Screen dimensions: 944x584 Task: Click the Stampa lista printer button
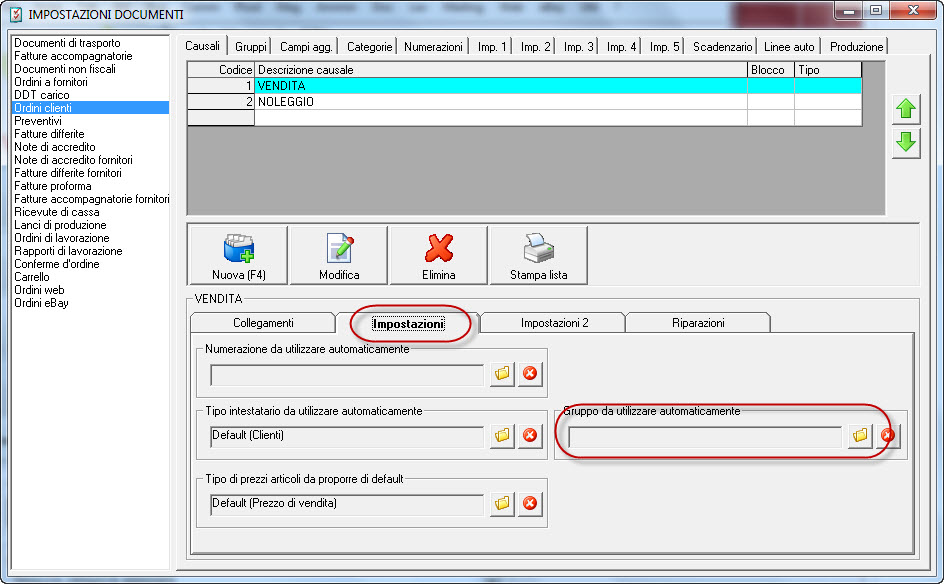[538, 255]
